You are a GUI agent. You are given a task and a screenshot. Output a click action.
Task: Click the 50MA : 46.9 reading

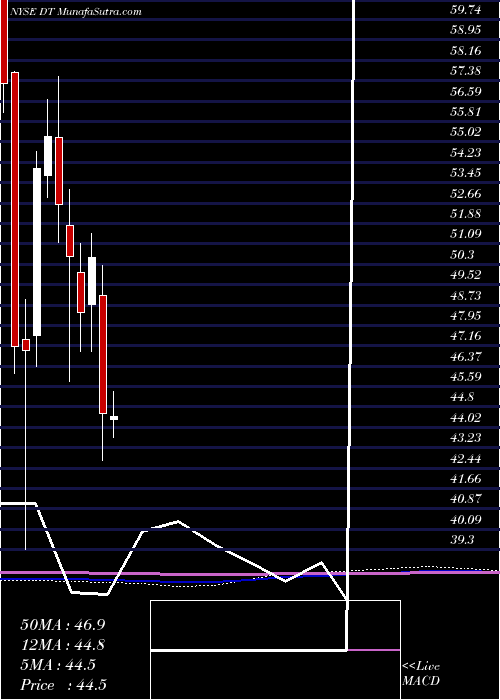(63, 625)
